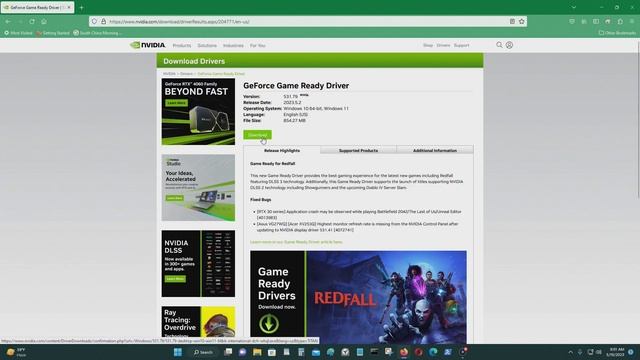Click the version number 531.79
The height and width of the screenshot is (360, 640).
(x=291, y=97)
